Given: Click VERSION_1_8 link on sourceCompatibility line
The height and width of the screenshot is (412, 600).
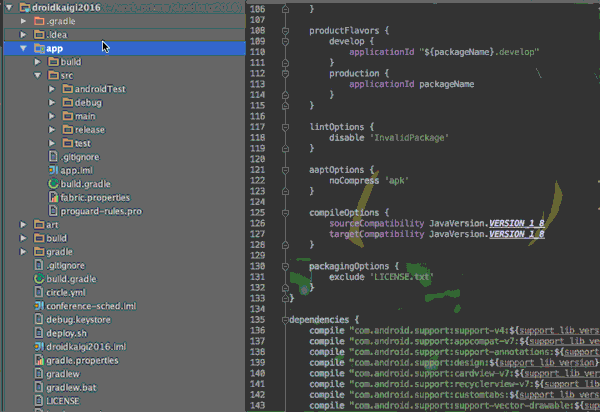Looking at the screenshot, I should click(517, 223).
